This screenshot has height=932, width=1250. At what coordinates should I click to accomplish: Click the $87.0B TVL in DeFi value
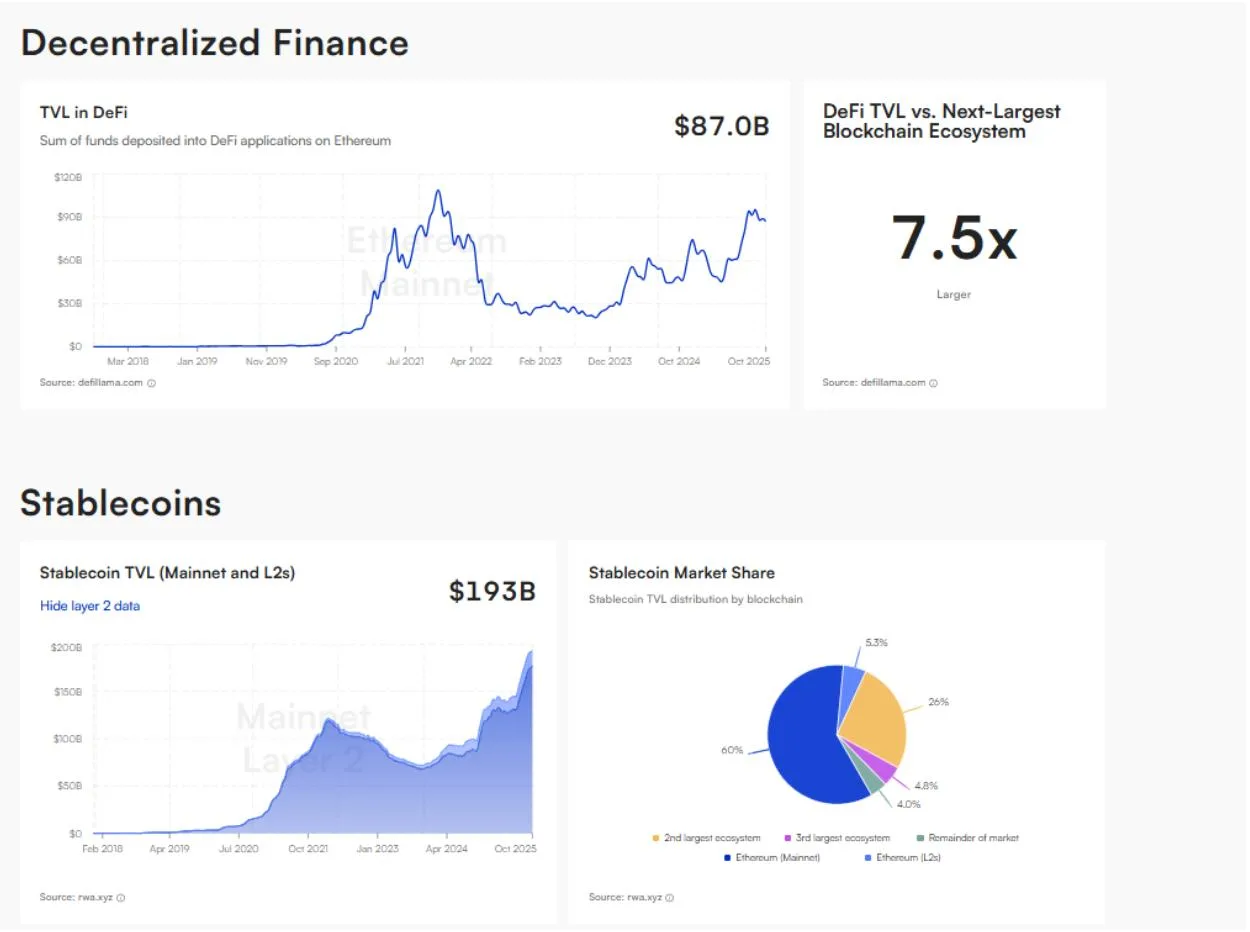721,127
